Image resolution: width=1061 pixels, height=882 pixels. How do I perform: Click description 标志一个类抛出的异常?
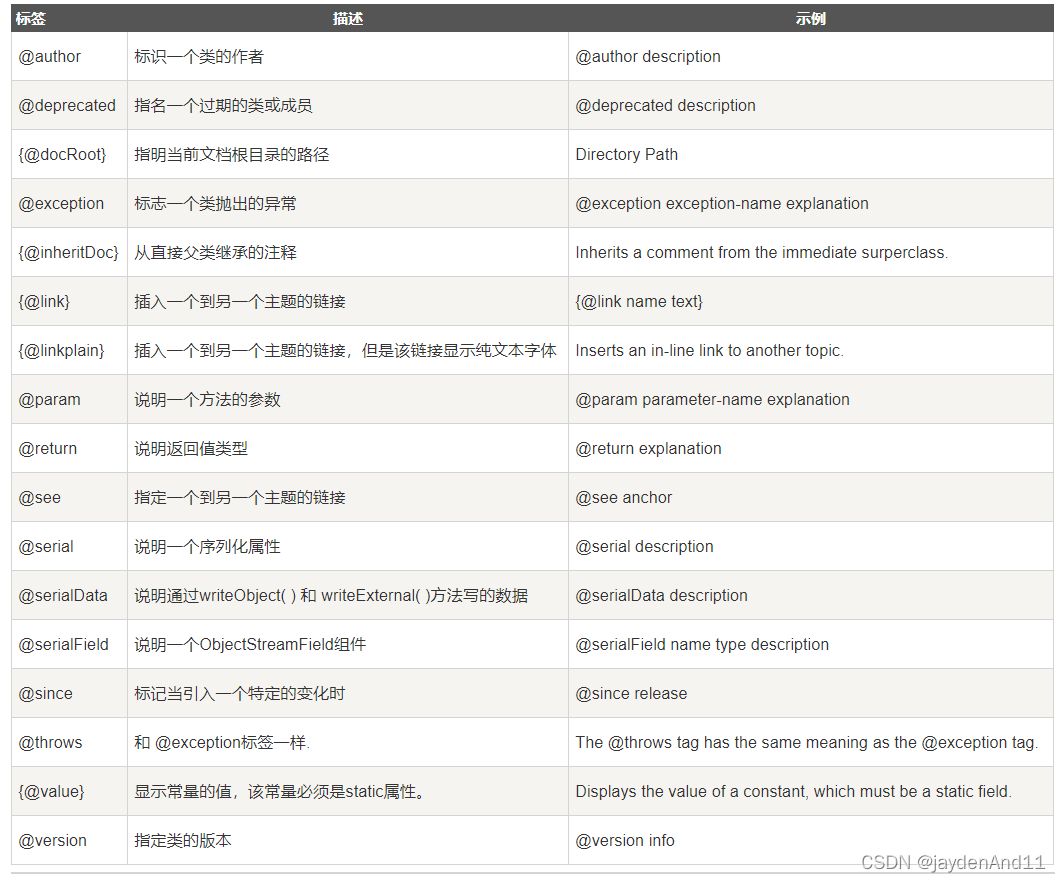click(215, 204)
